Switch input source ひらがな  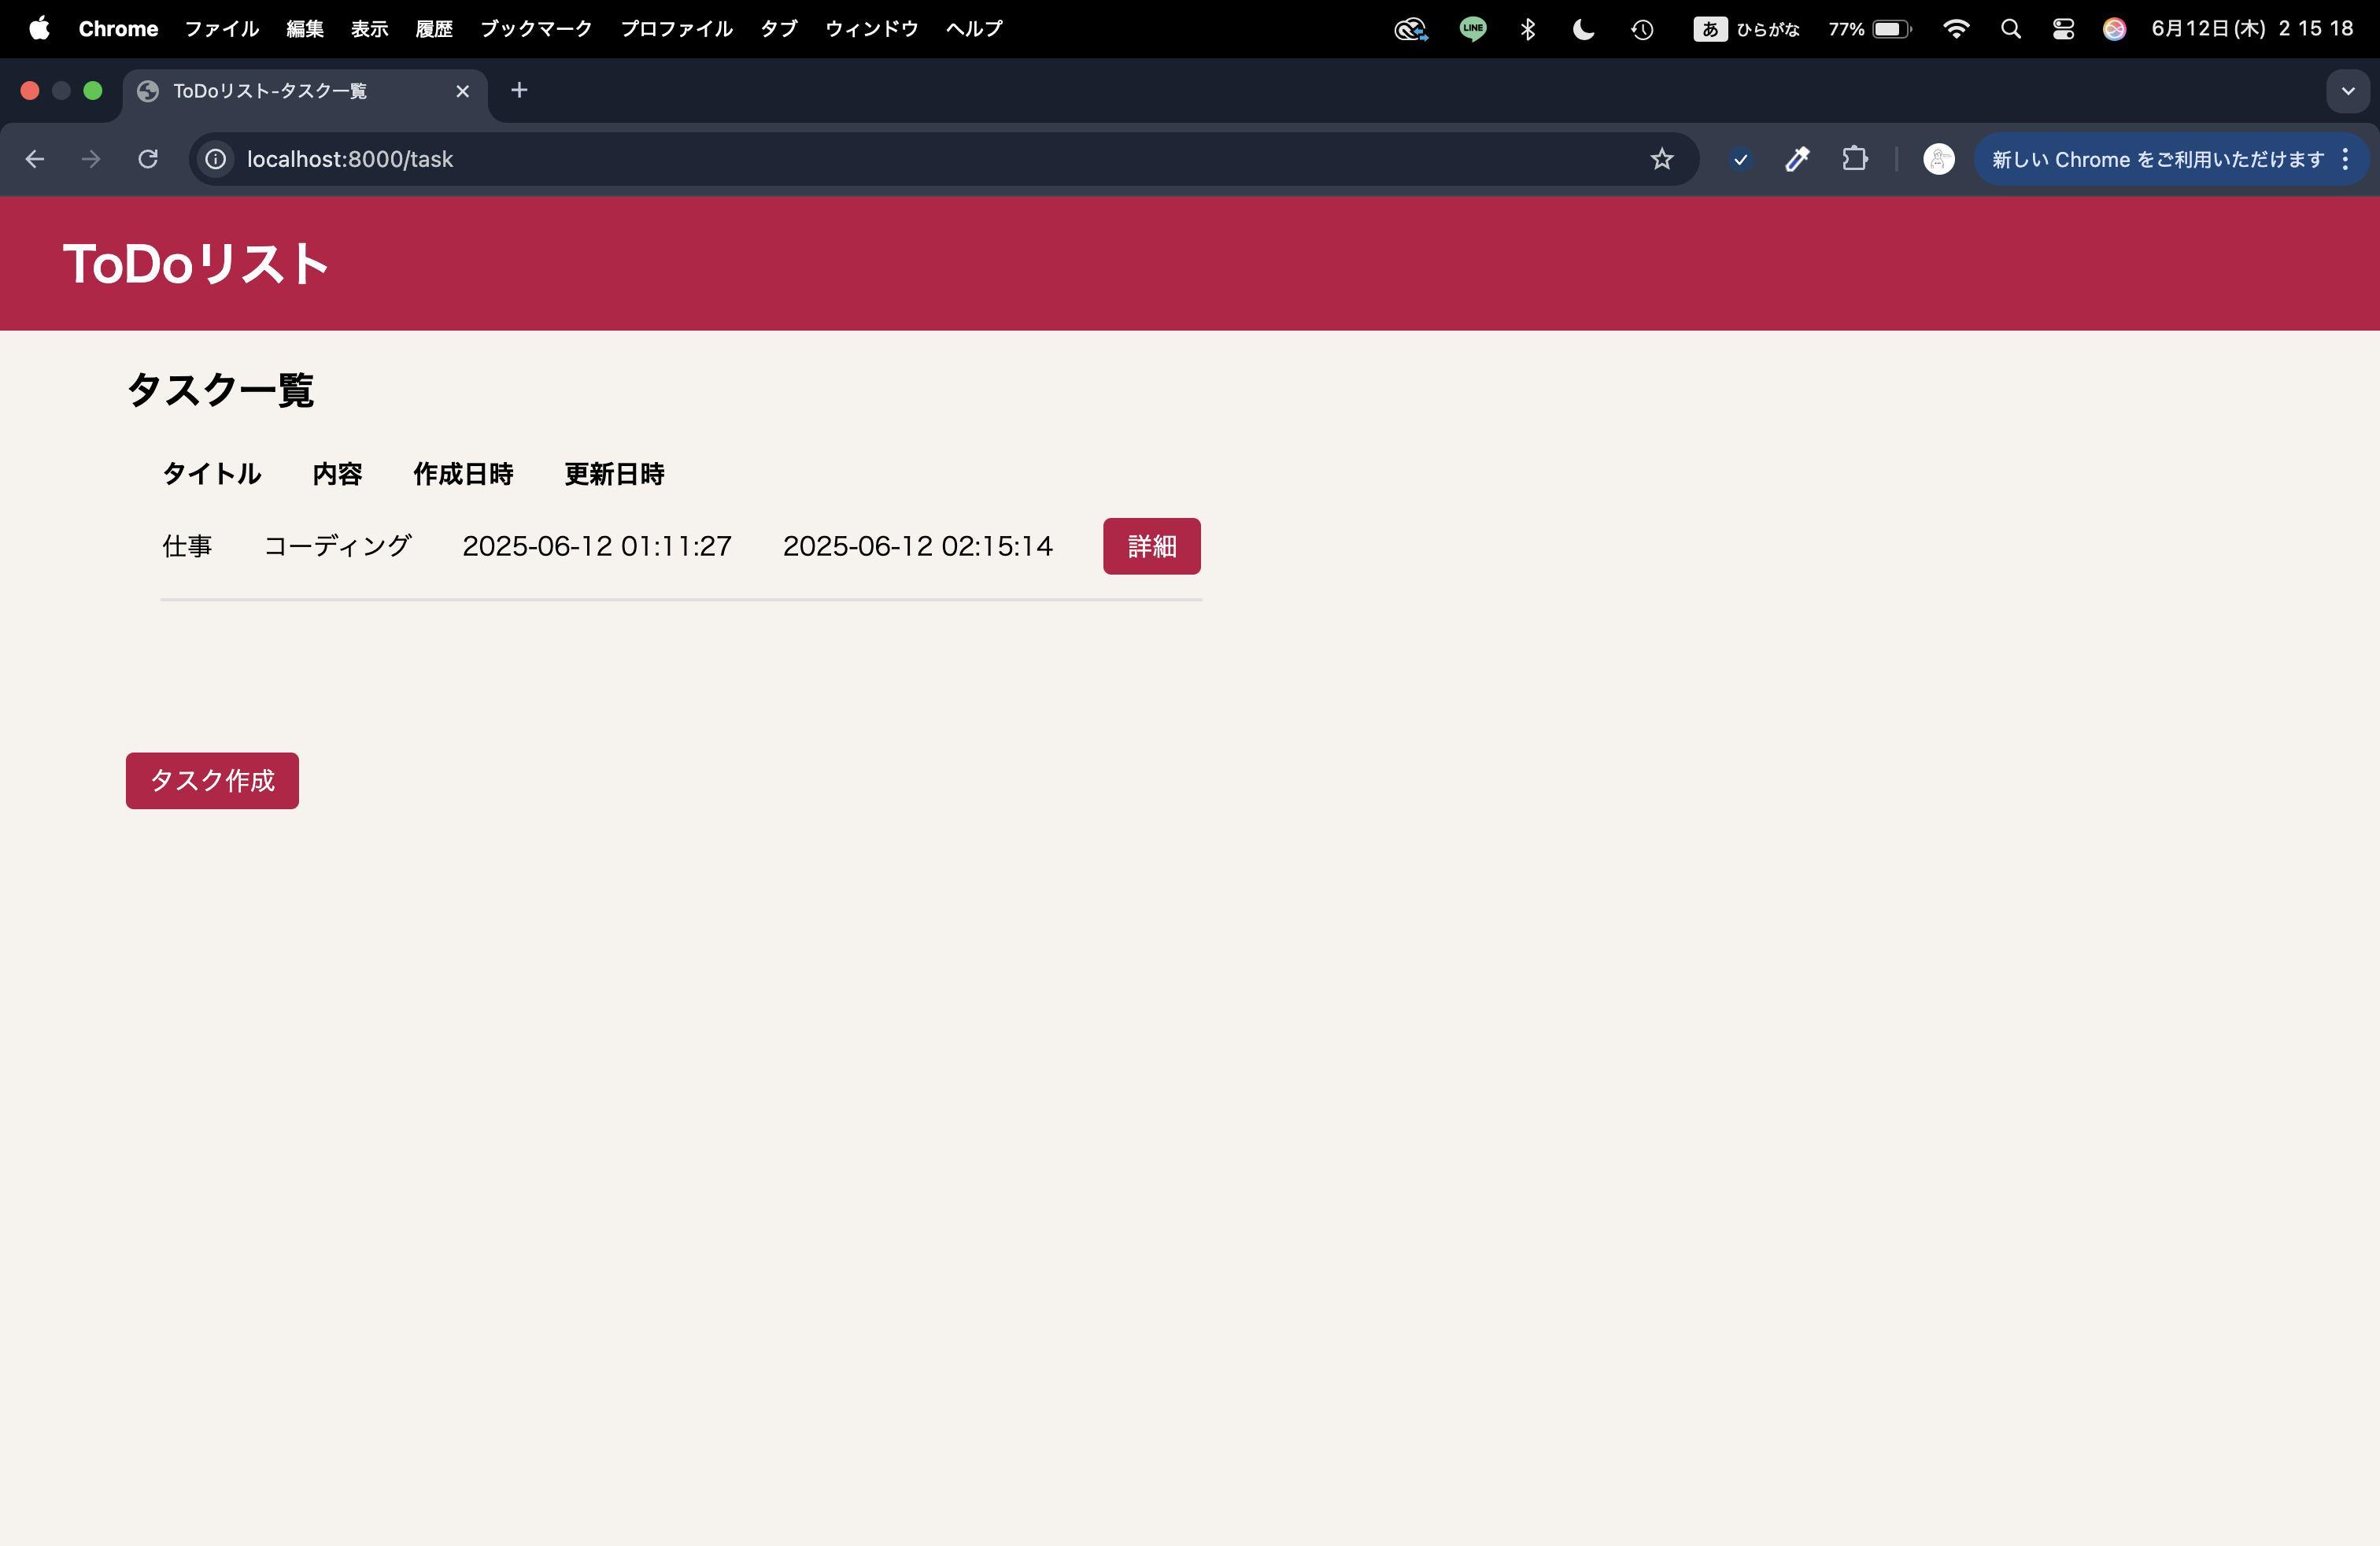pos(1746,29)
